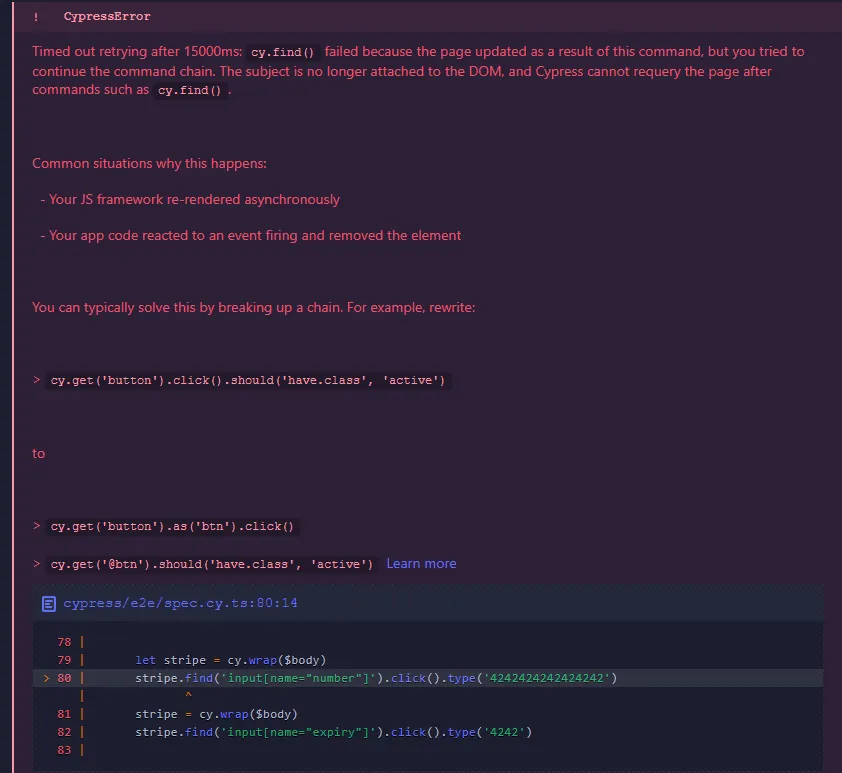Screen dimensions: 842x773
Task: Select line number 78 in the code frame
Action: [64, 642]
